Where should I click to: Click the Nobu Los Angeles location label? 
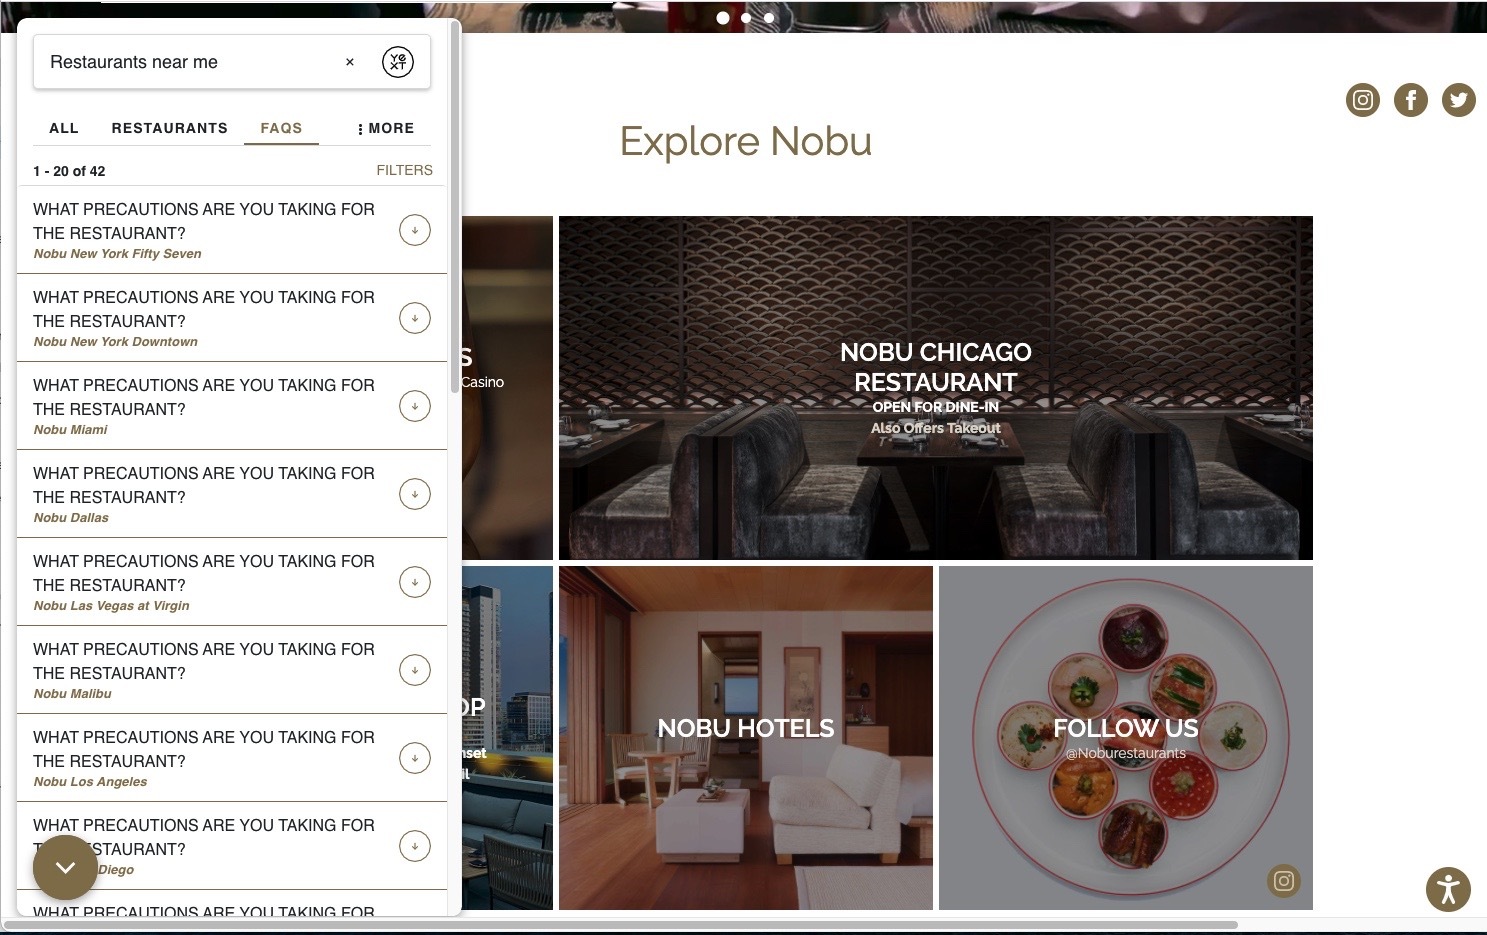pyautogui.click(x=90, y=782)
